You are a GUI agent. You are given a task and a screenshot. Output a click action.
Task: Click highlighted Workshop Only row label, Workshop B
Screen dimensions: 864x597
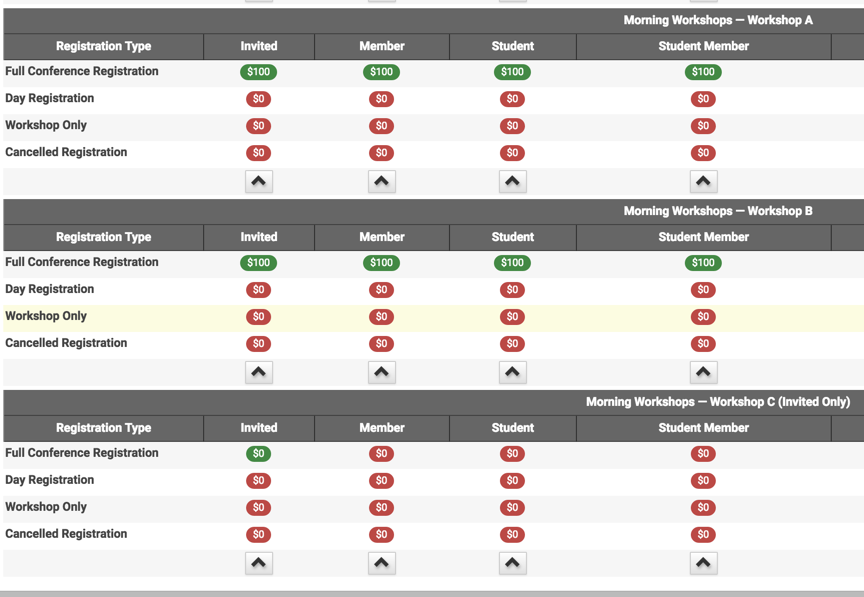point(46,316)
